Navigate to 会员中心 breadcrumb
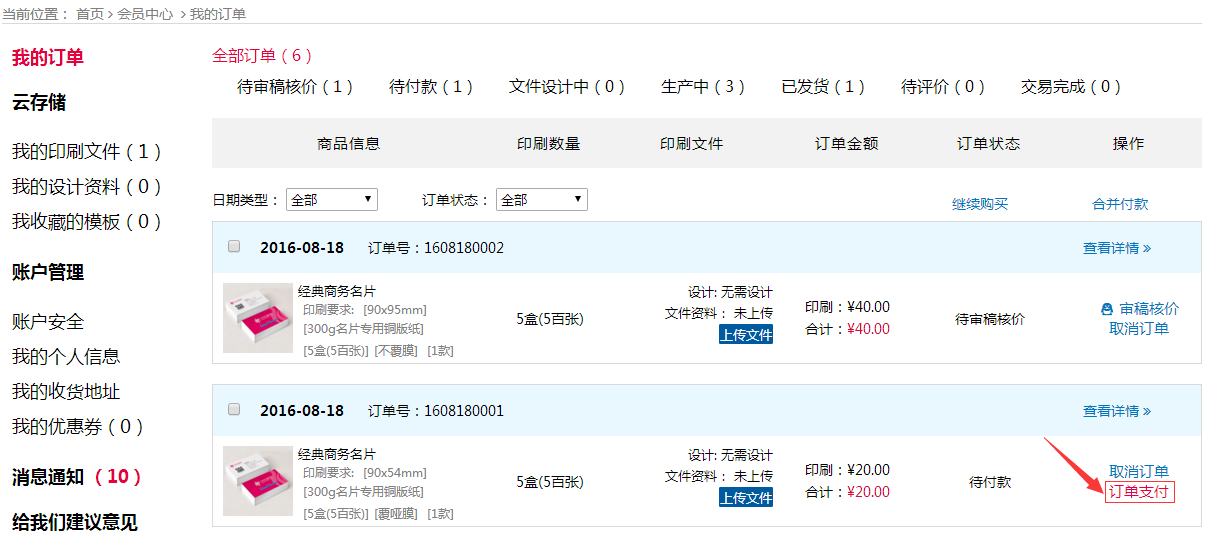This screenshot has width=1209, height=538. coord(145,14)
